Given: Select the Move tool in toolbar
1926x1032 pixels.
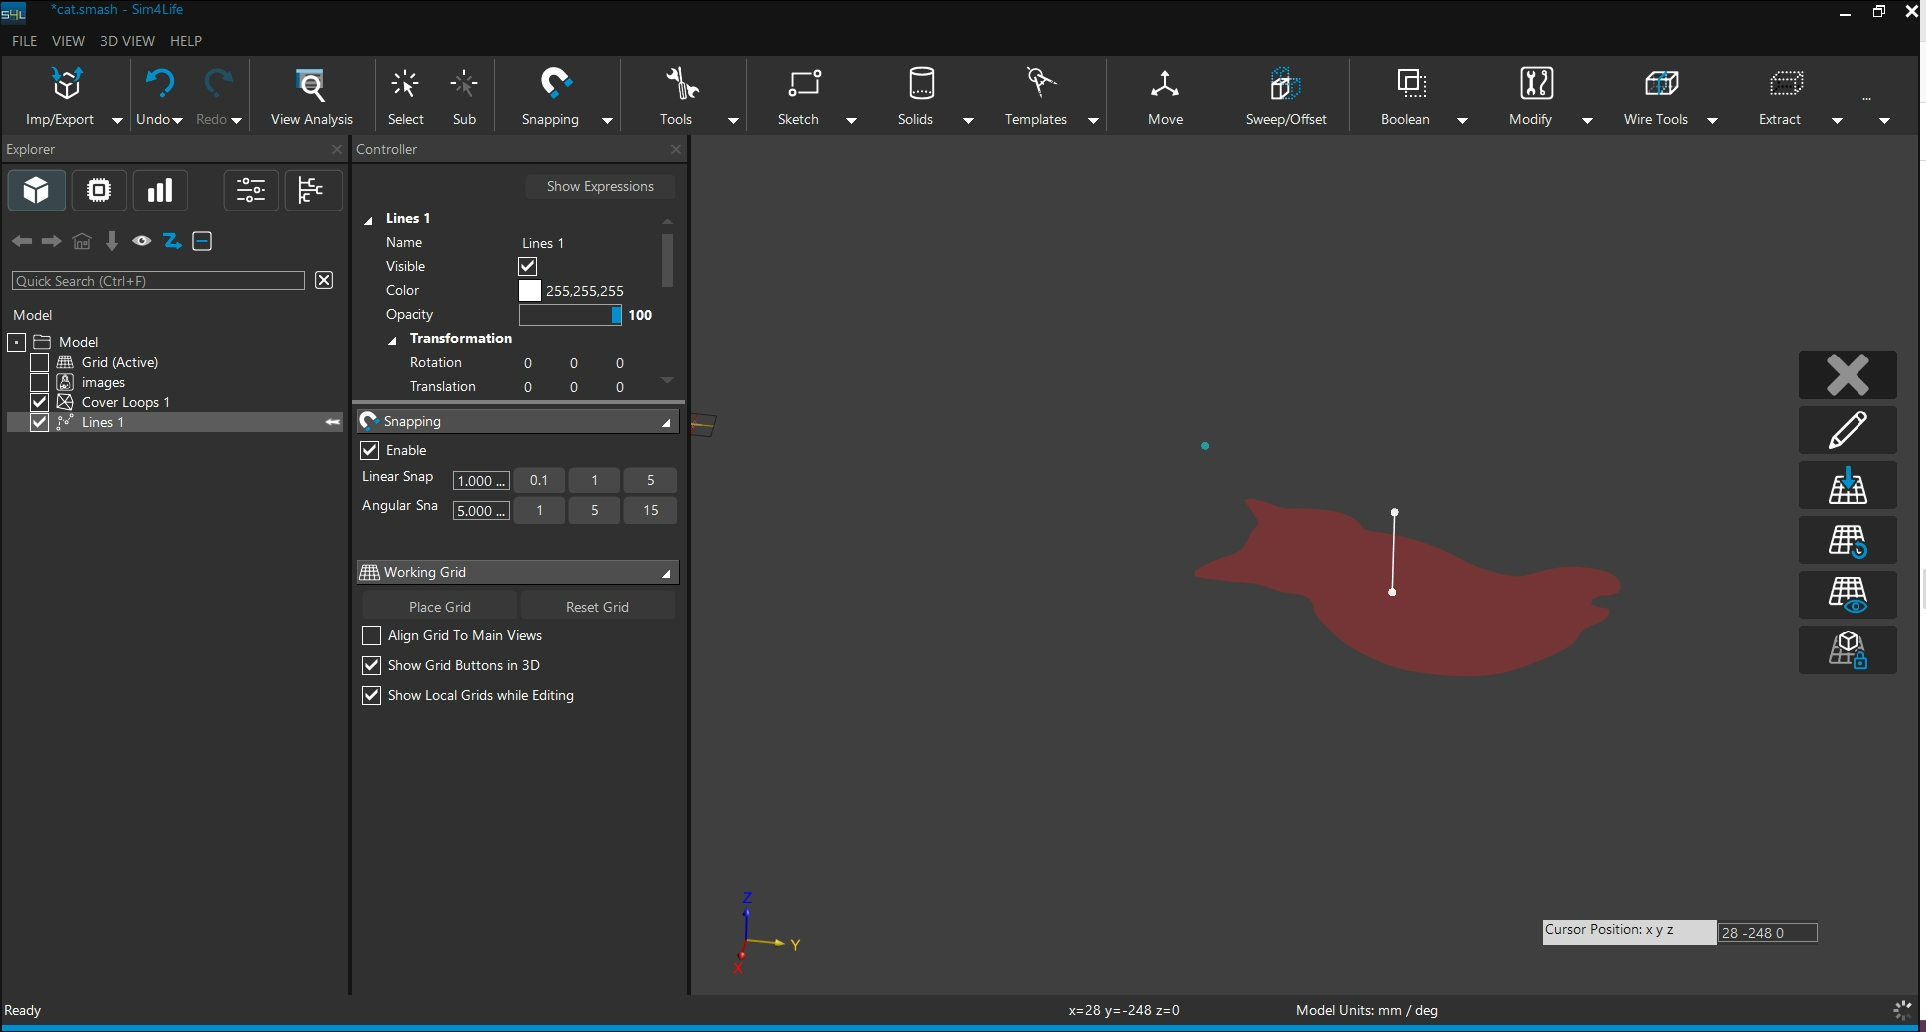Looking at the screenshot, I should click(x=1165, y=85).
